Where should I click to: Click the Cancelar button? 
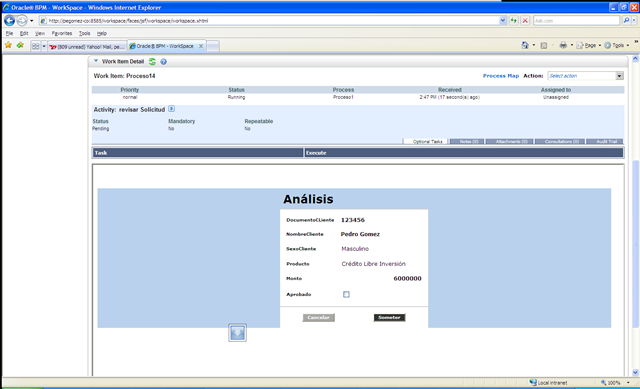pos(318,318)
